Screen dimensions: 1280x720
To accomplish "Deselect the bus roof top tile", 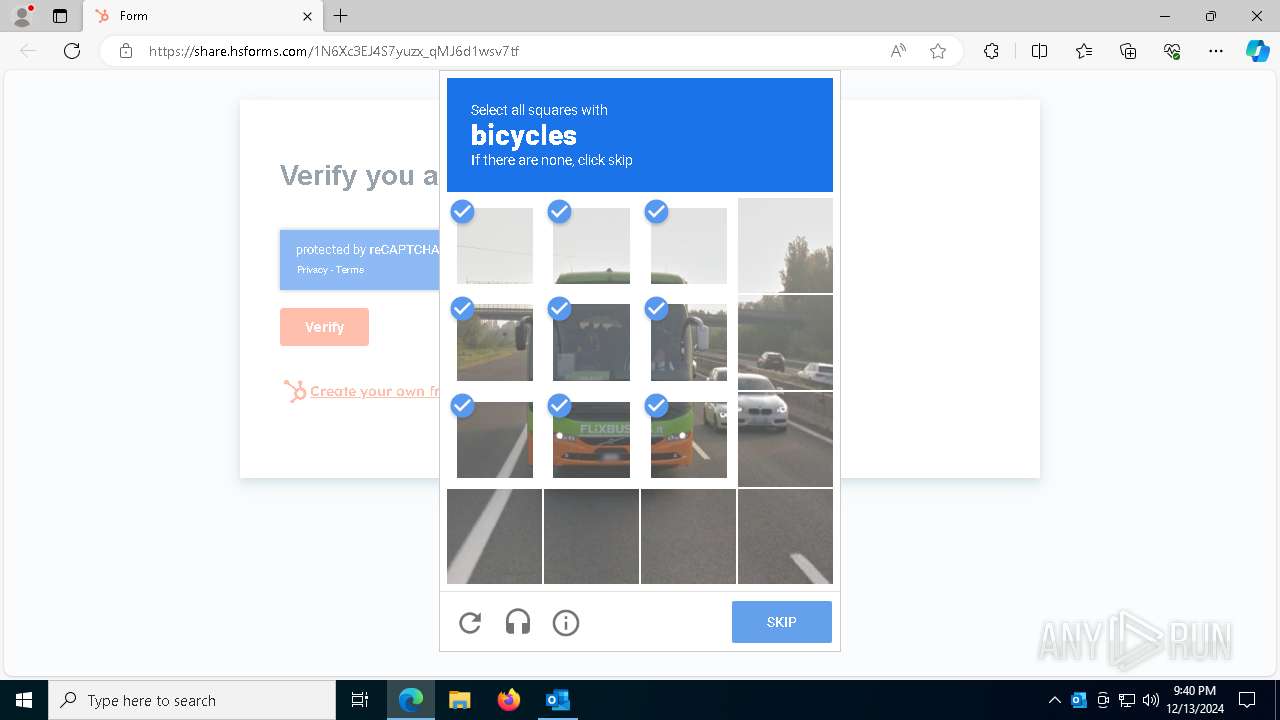I will 591,246.
